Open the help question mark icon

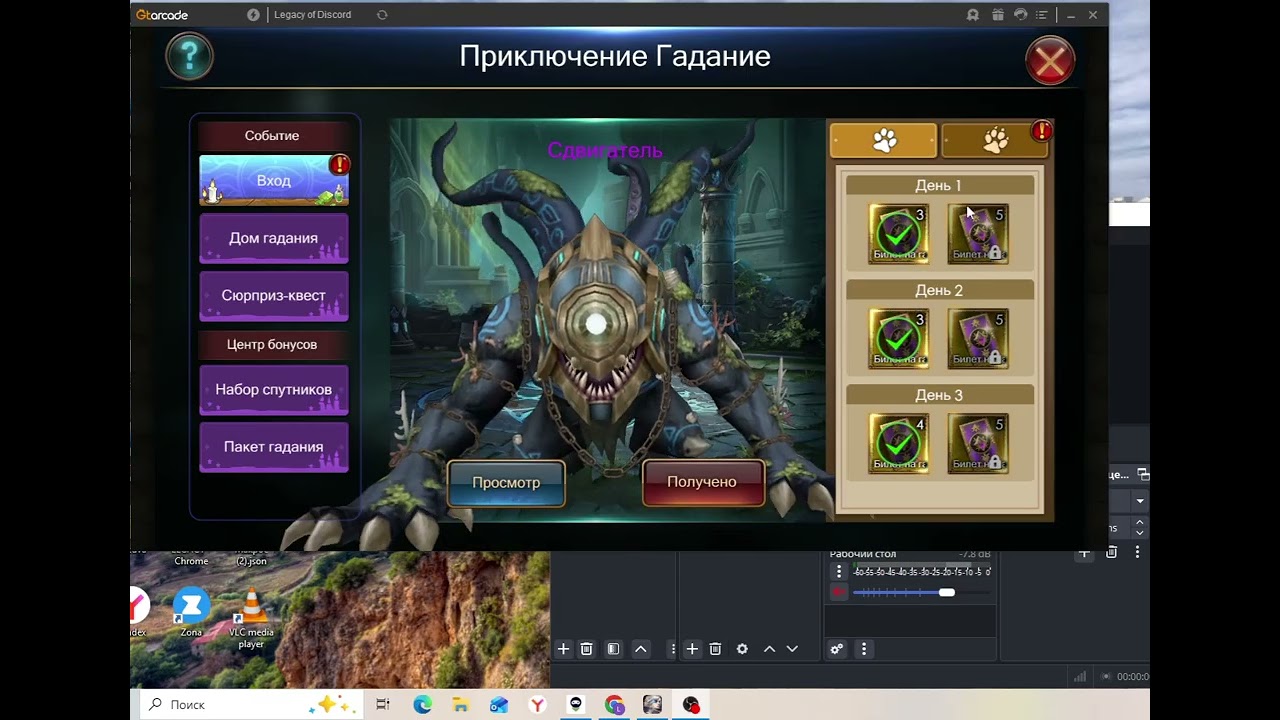[x=189, y=56]
